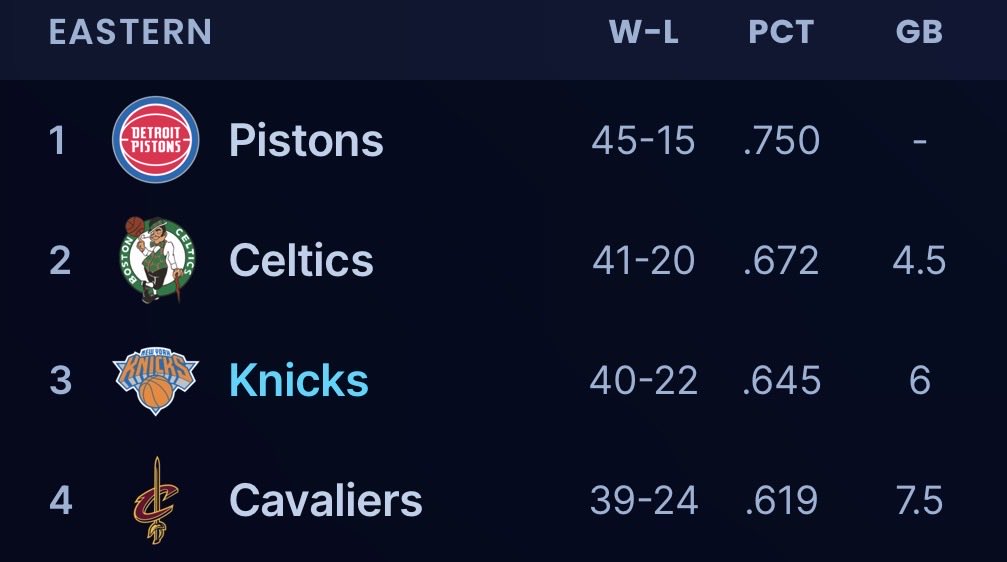Open the Detroit Pistons team logo
Screen dimensions: 1007x562
[155, 140]
